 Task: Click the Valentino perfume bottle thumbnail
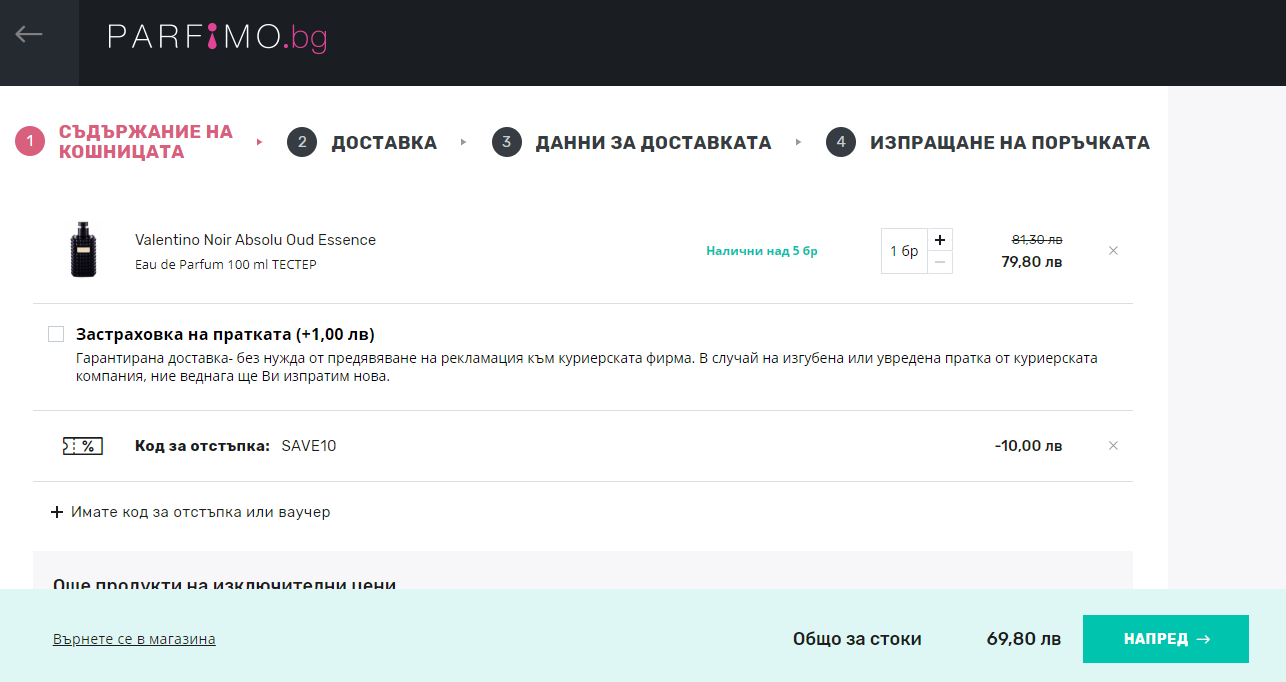pos(84,250)
